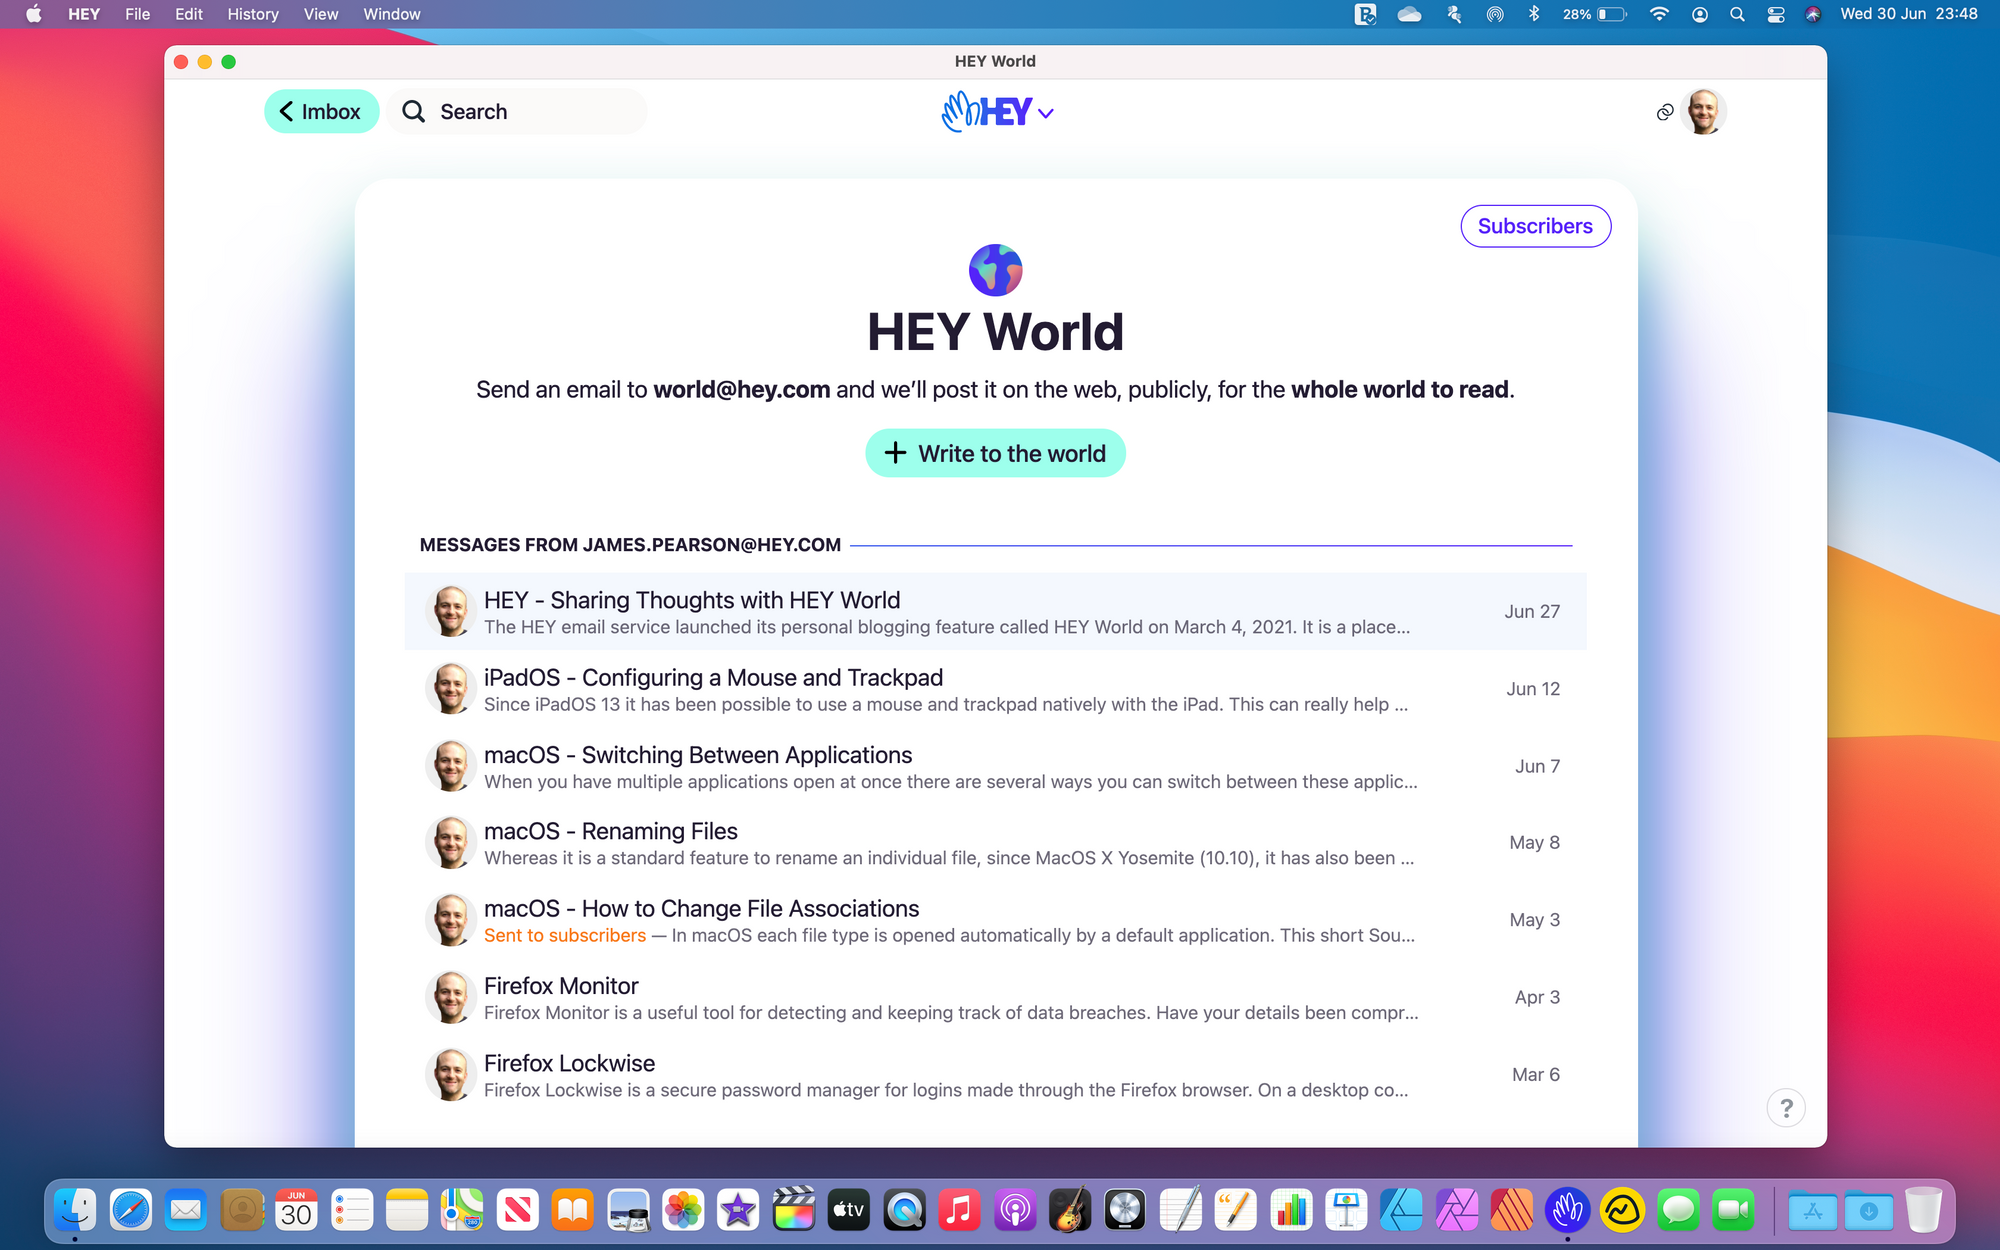Open the Spotlight search dropdown
This screenshot has height=1250, width=2000.
point(1737,14)
